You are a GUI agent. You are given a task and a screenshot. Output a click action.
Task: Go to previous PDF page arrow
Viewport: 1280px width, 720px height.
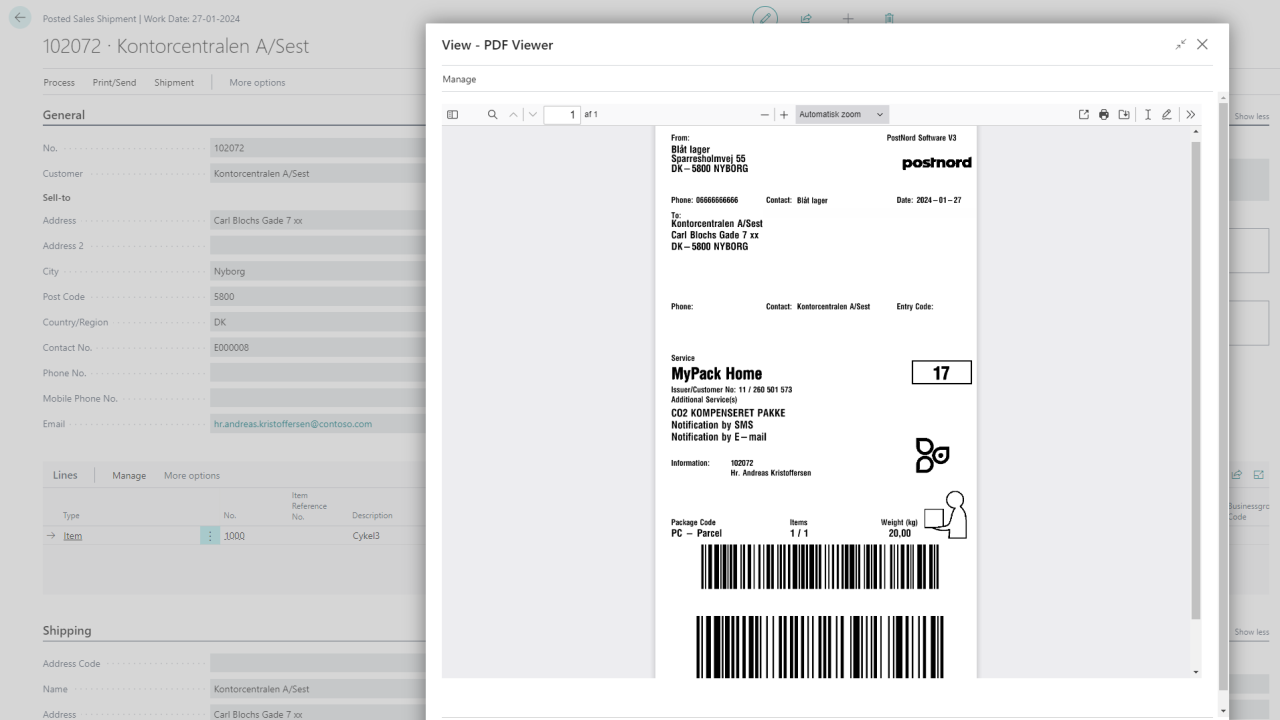[x=514, y=115]
